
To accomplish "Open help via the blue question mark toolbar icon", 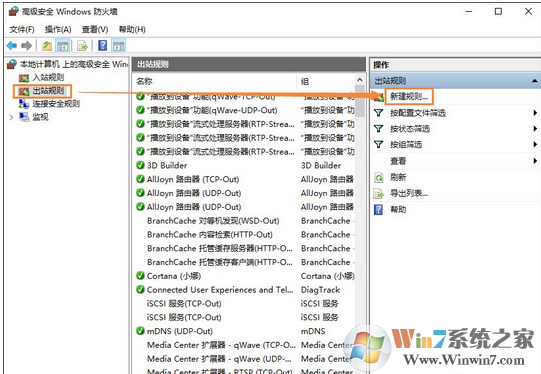I will tap(102, 45).
